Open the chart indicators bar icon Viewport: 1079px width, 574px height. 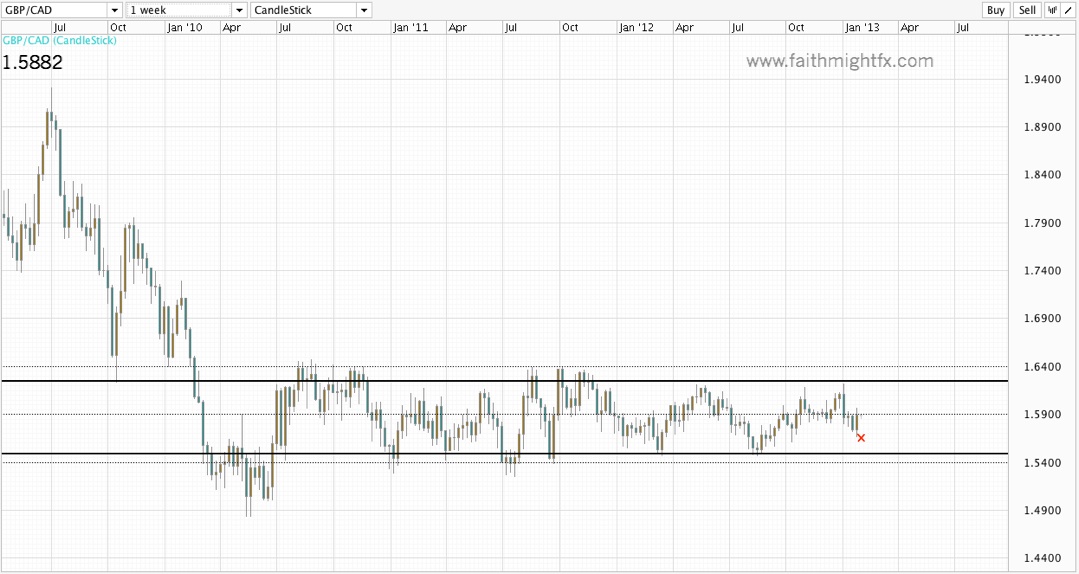click(x=1052, y=10)
